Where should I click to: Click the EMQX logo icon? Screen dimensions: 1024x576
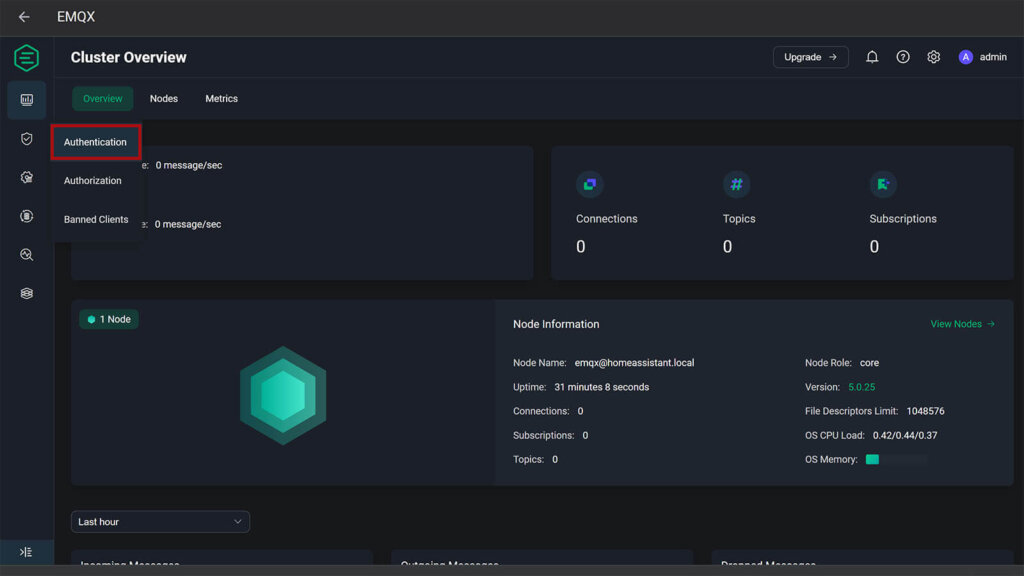(x=26, y=58)
